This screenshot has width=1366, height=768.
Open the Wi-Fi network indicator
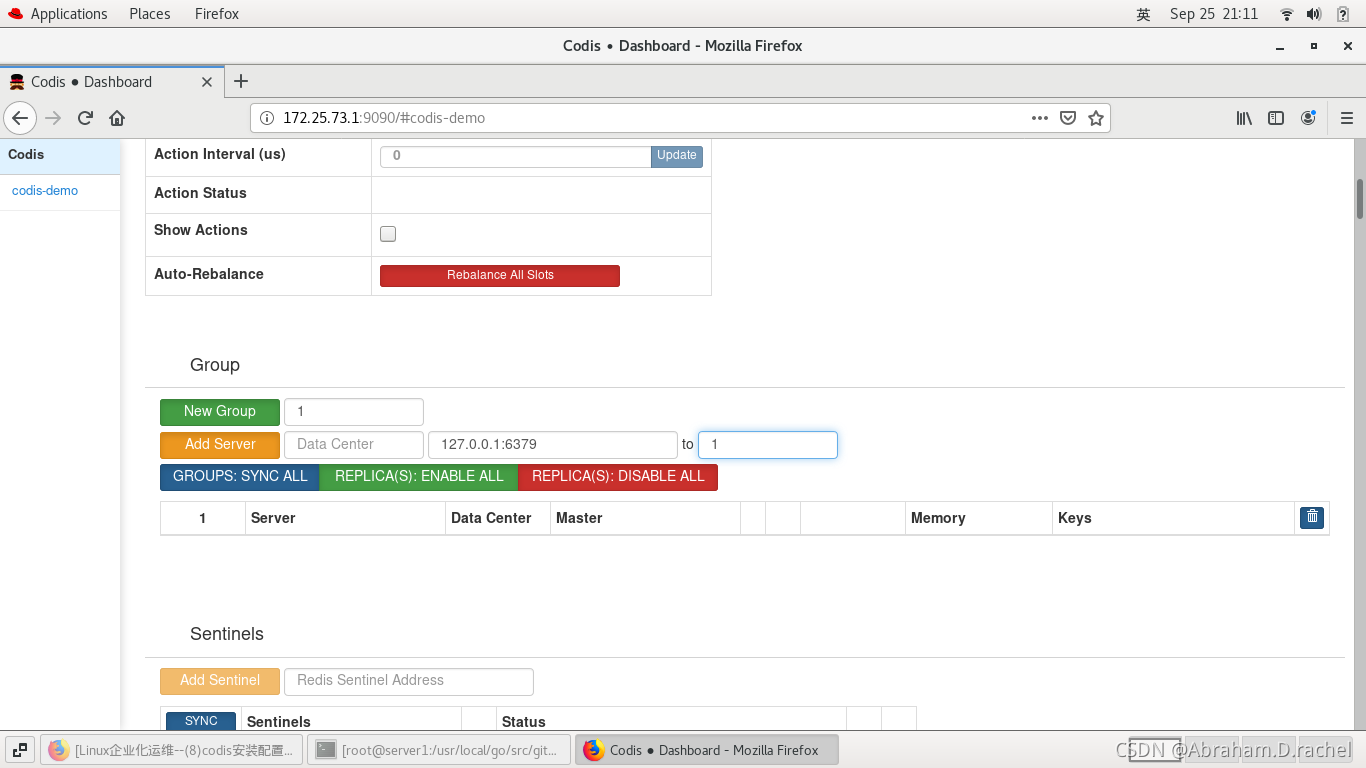point(1287,14)
